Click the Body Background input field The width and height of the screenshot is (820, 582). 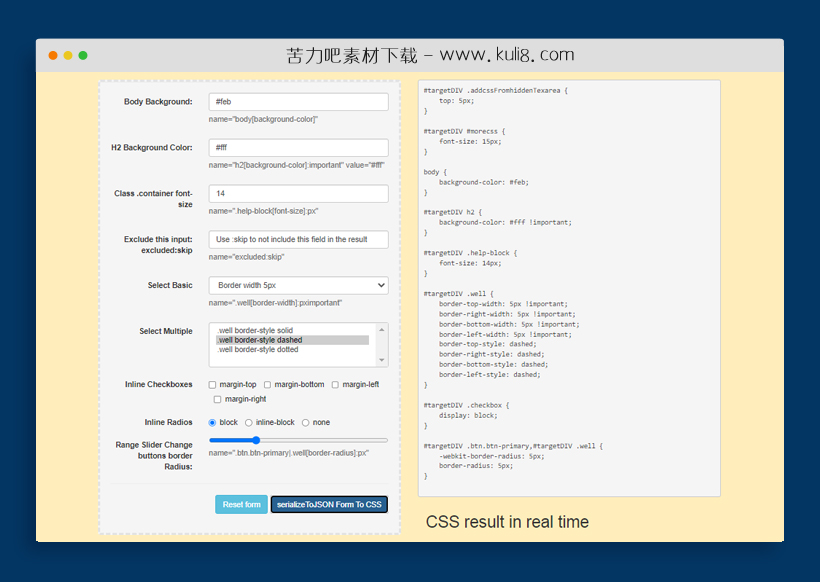pyautogui.click(x=298, y=102)
